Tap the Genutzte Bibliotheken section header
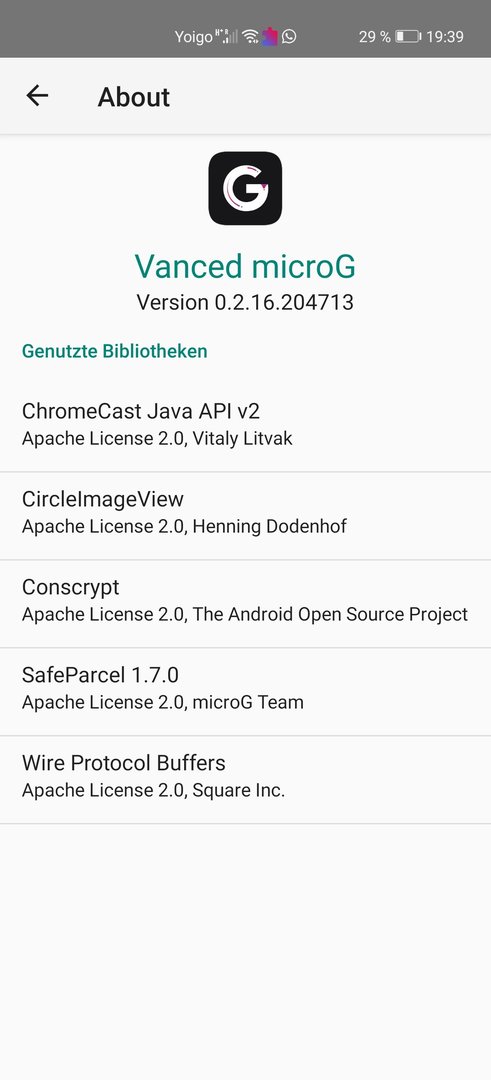 [114, 351]
